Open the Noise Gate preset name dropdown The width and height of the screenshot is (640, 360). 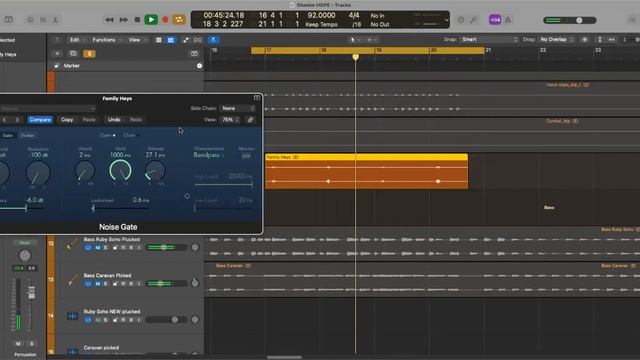tap(48, 108)
